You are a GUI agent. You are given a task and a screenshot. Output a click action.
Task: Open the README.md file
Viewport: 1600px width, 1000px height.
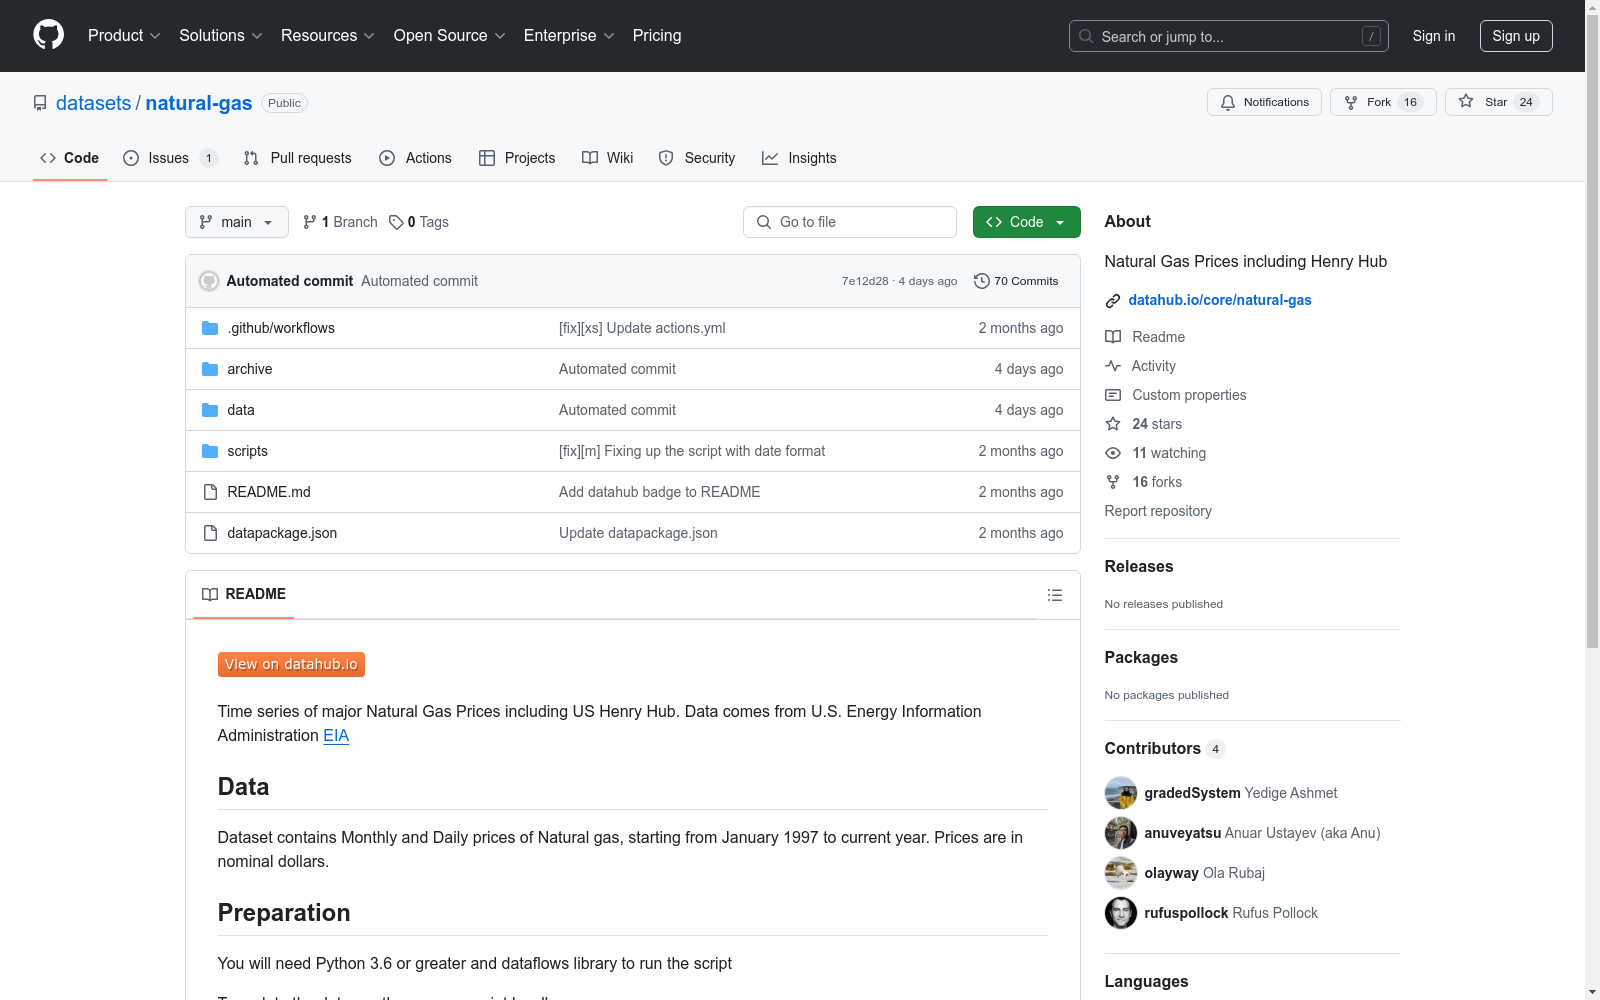point(269,492)
